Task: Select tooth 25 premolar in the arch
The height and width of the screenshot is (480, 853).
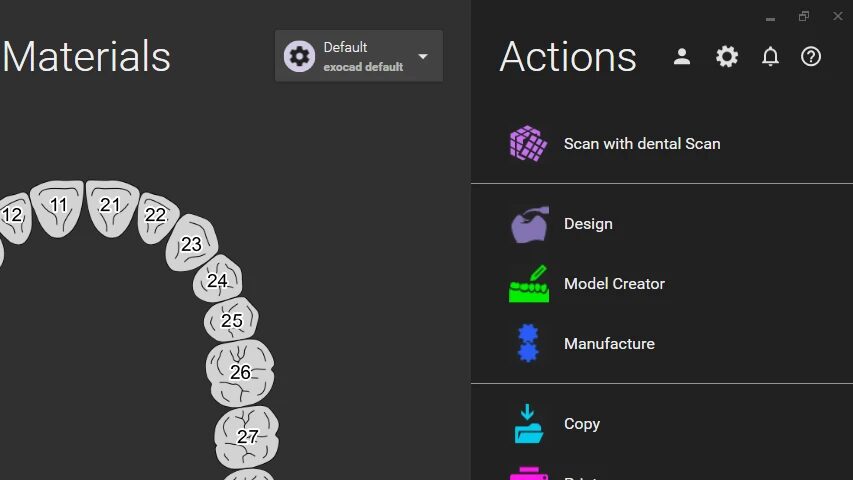Action: point(231,320)
